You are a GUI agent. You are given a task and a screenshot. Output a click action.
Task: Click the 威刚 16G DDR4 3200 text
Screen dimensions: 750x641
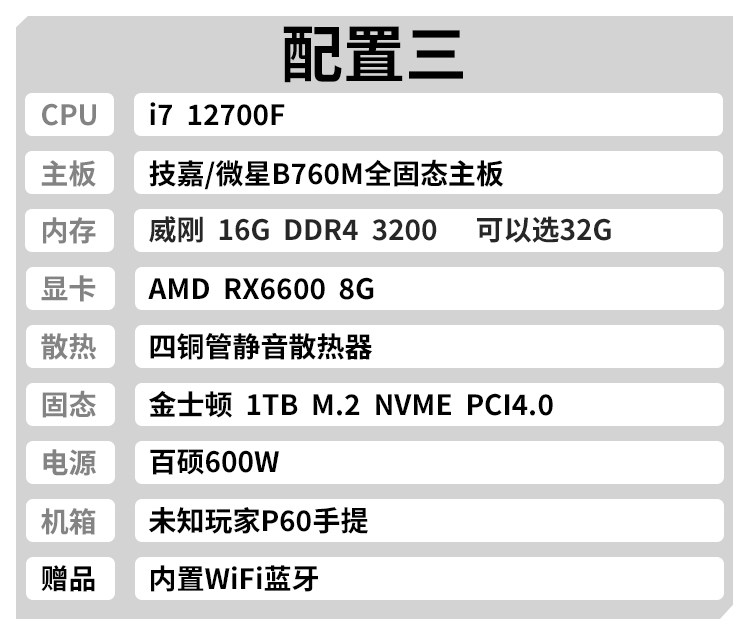tap(292, 231)
